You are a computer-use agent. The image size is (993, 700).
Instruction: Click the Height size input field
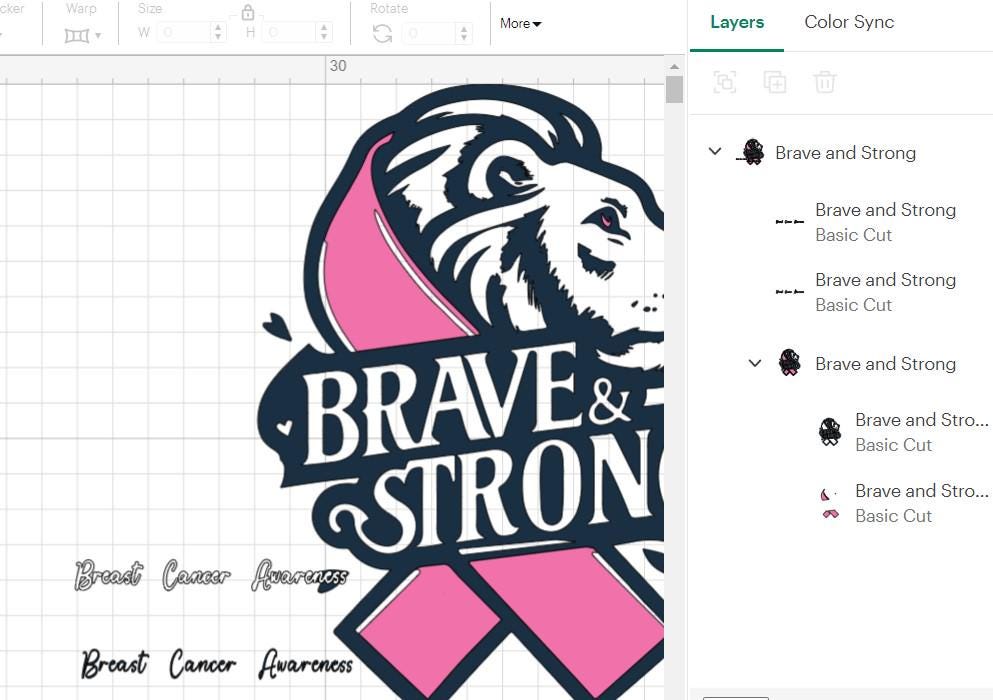click(291, 32)
